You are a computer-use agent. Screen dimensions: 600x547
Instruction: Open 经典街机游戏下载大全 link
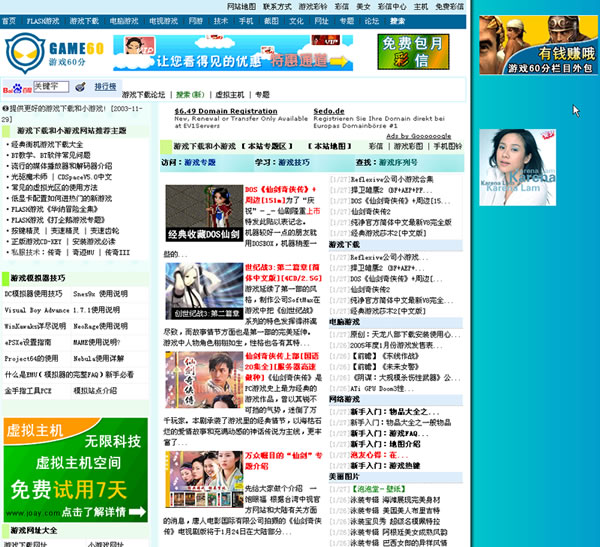click(x=47, y=145)
